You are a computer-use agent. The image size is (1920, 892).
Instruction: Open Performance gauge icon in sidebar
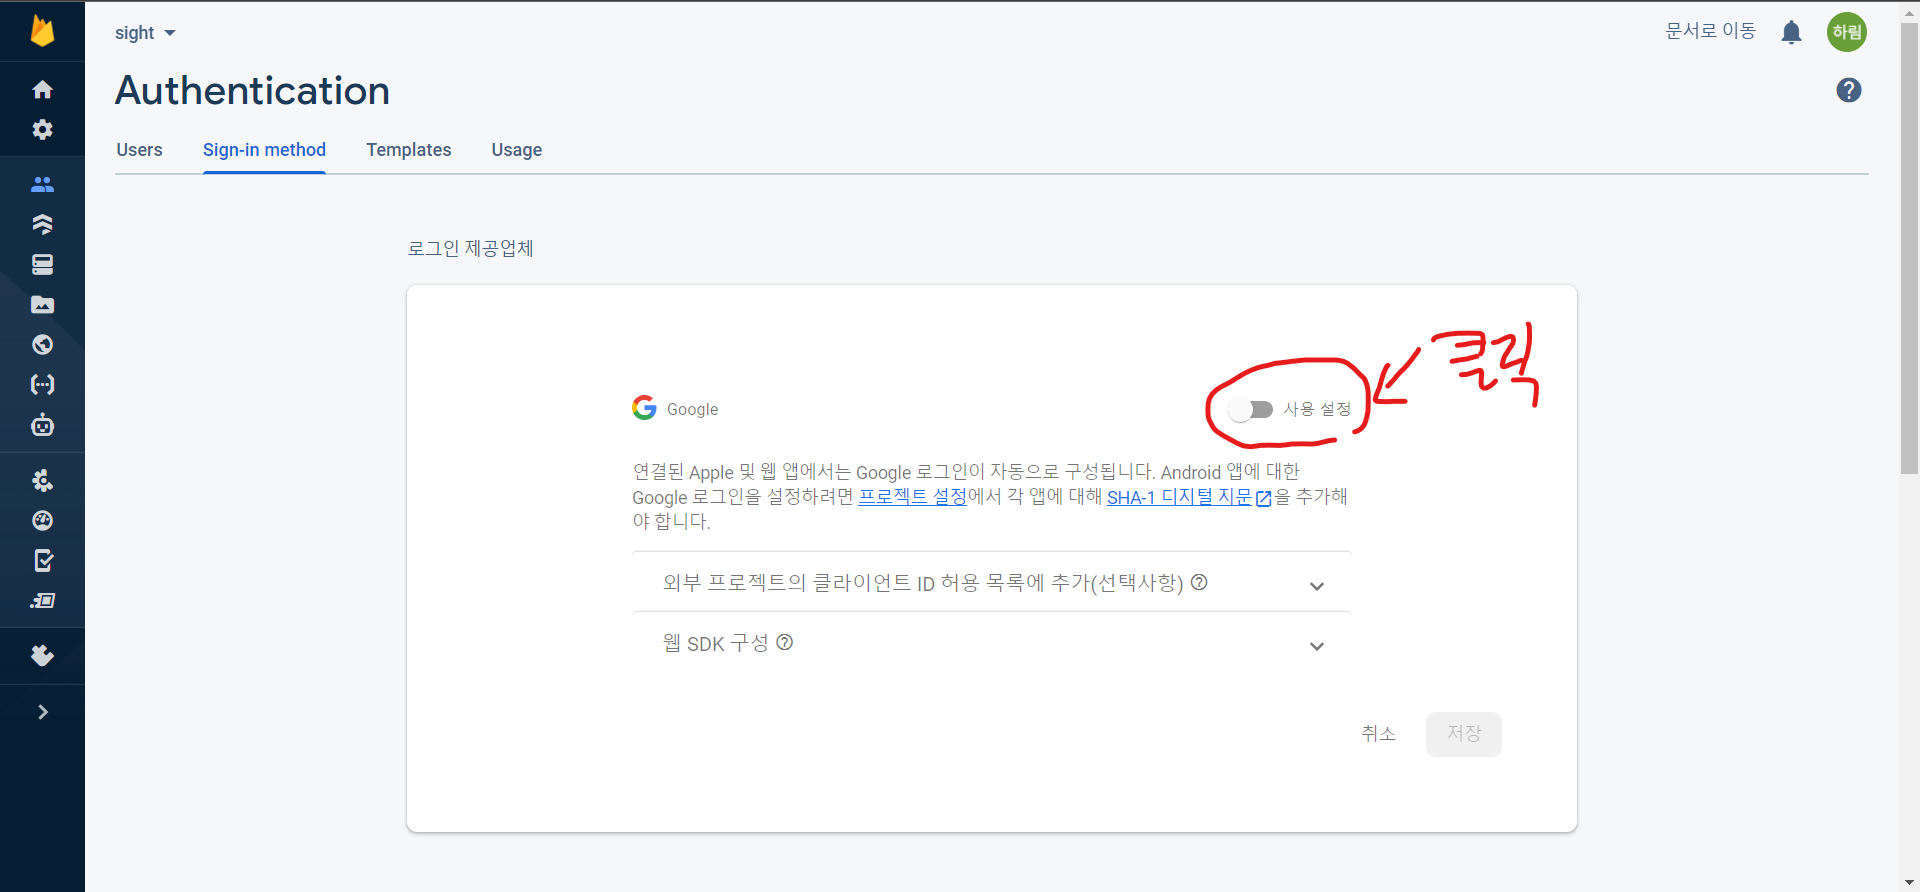(42, 521)
